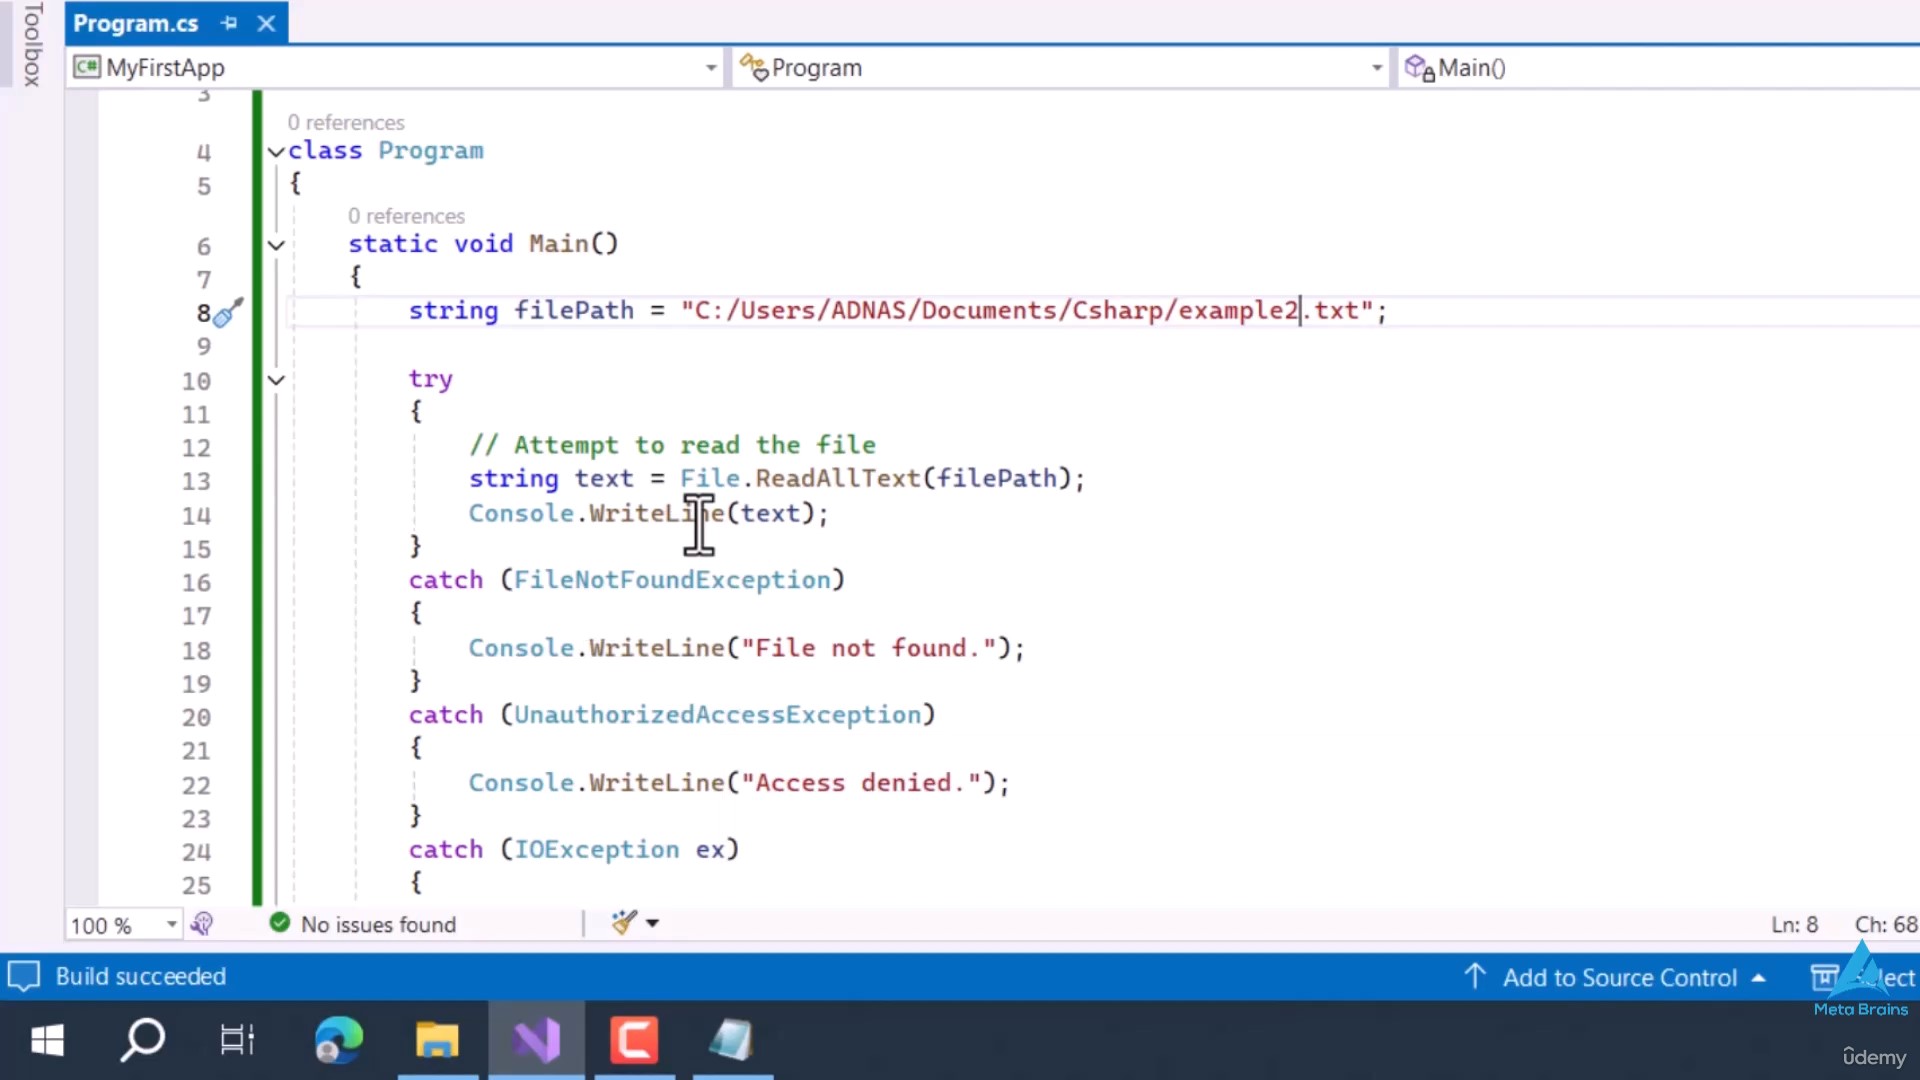Viewport: 1920px width, 1080px height.
Task: Click the filePath string literal on line 8
Action: (x=1026, y=311)
